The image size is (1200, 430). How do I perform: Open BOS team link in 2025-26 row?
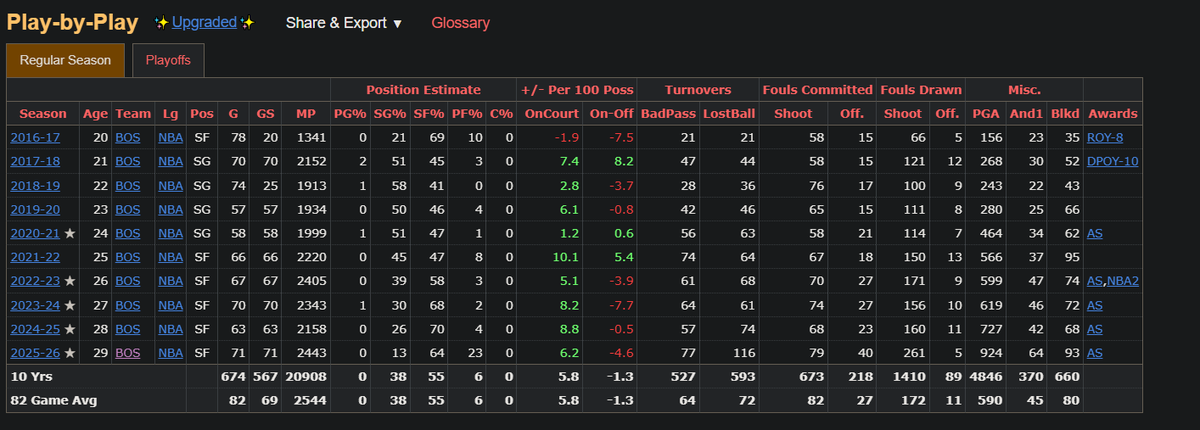tap(128, 354)
